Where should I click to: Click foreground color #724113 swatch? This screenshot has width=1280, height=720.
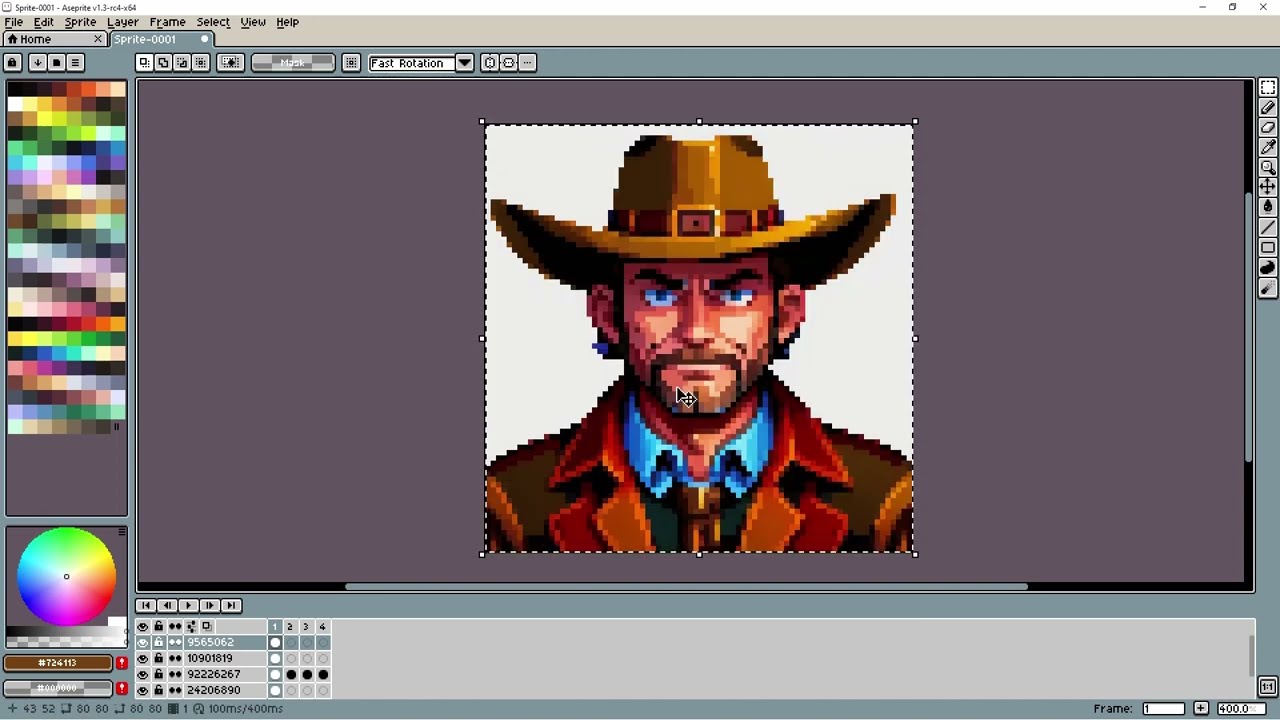pyautogui.click(x=58, y=663)
